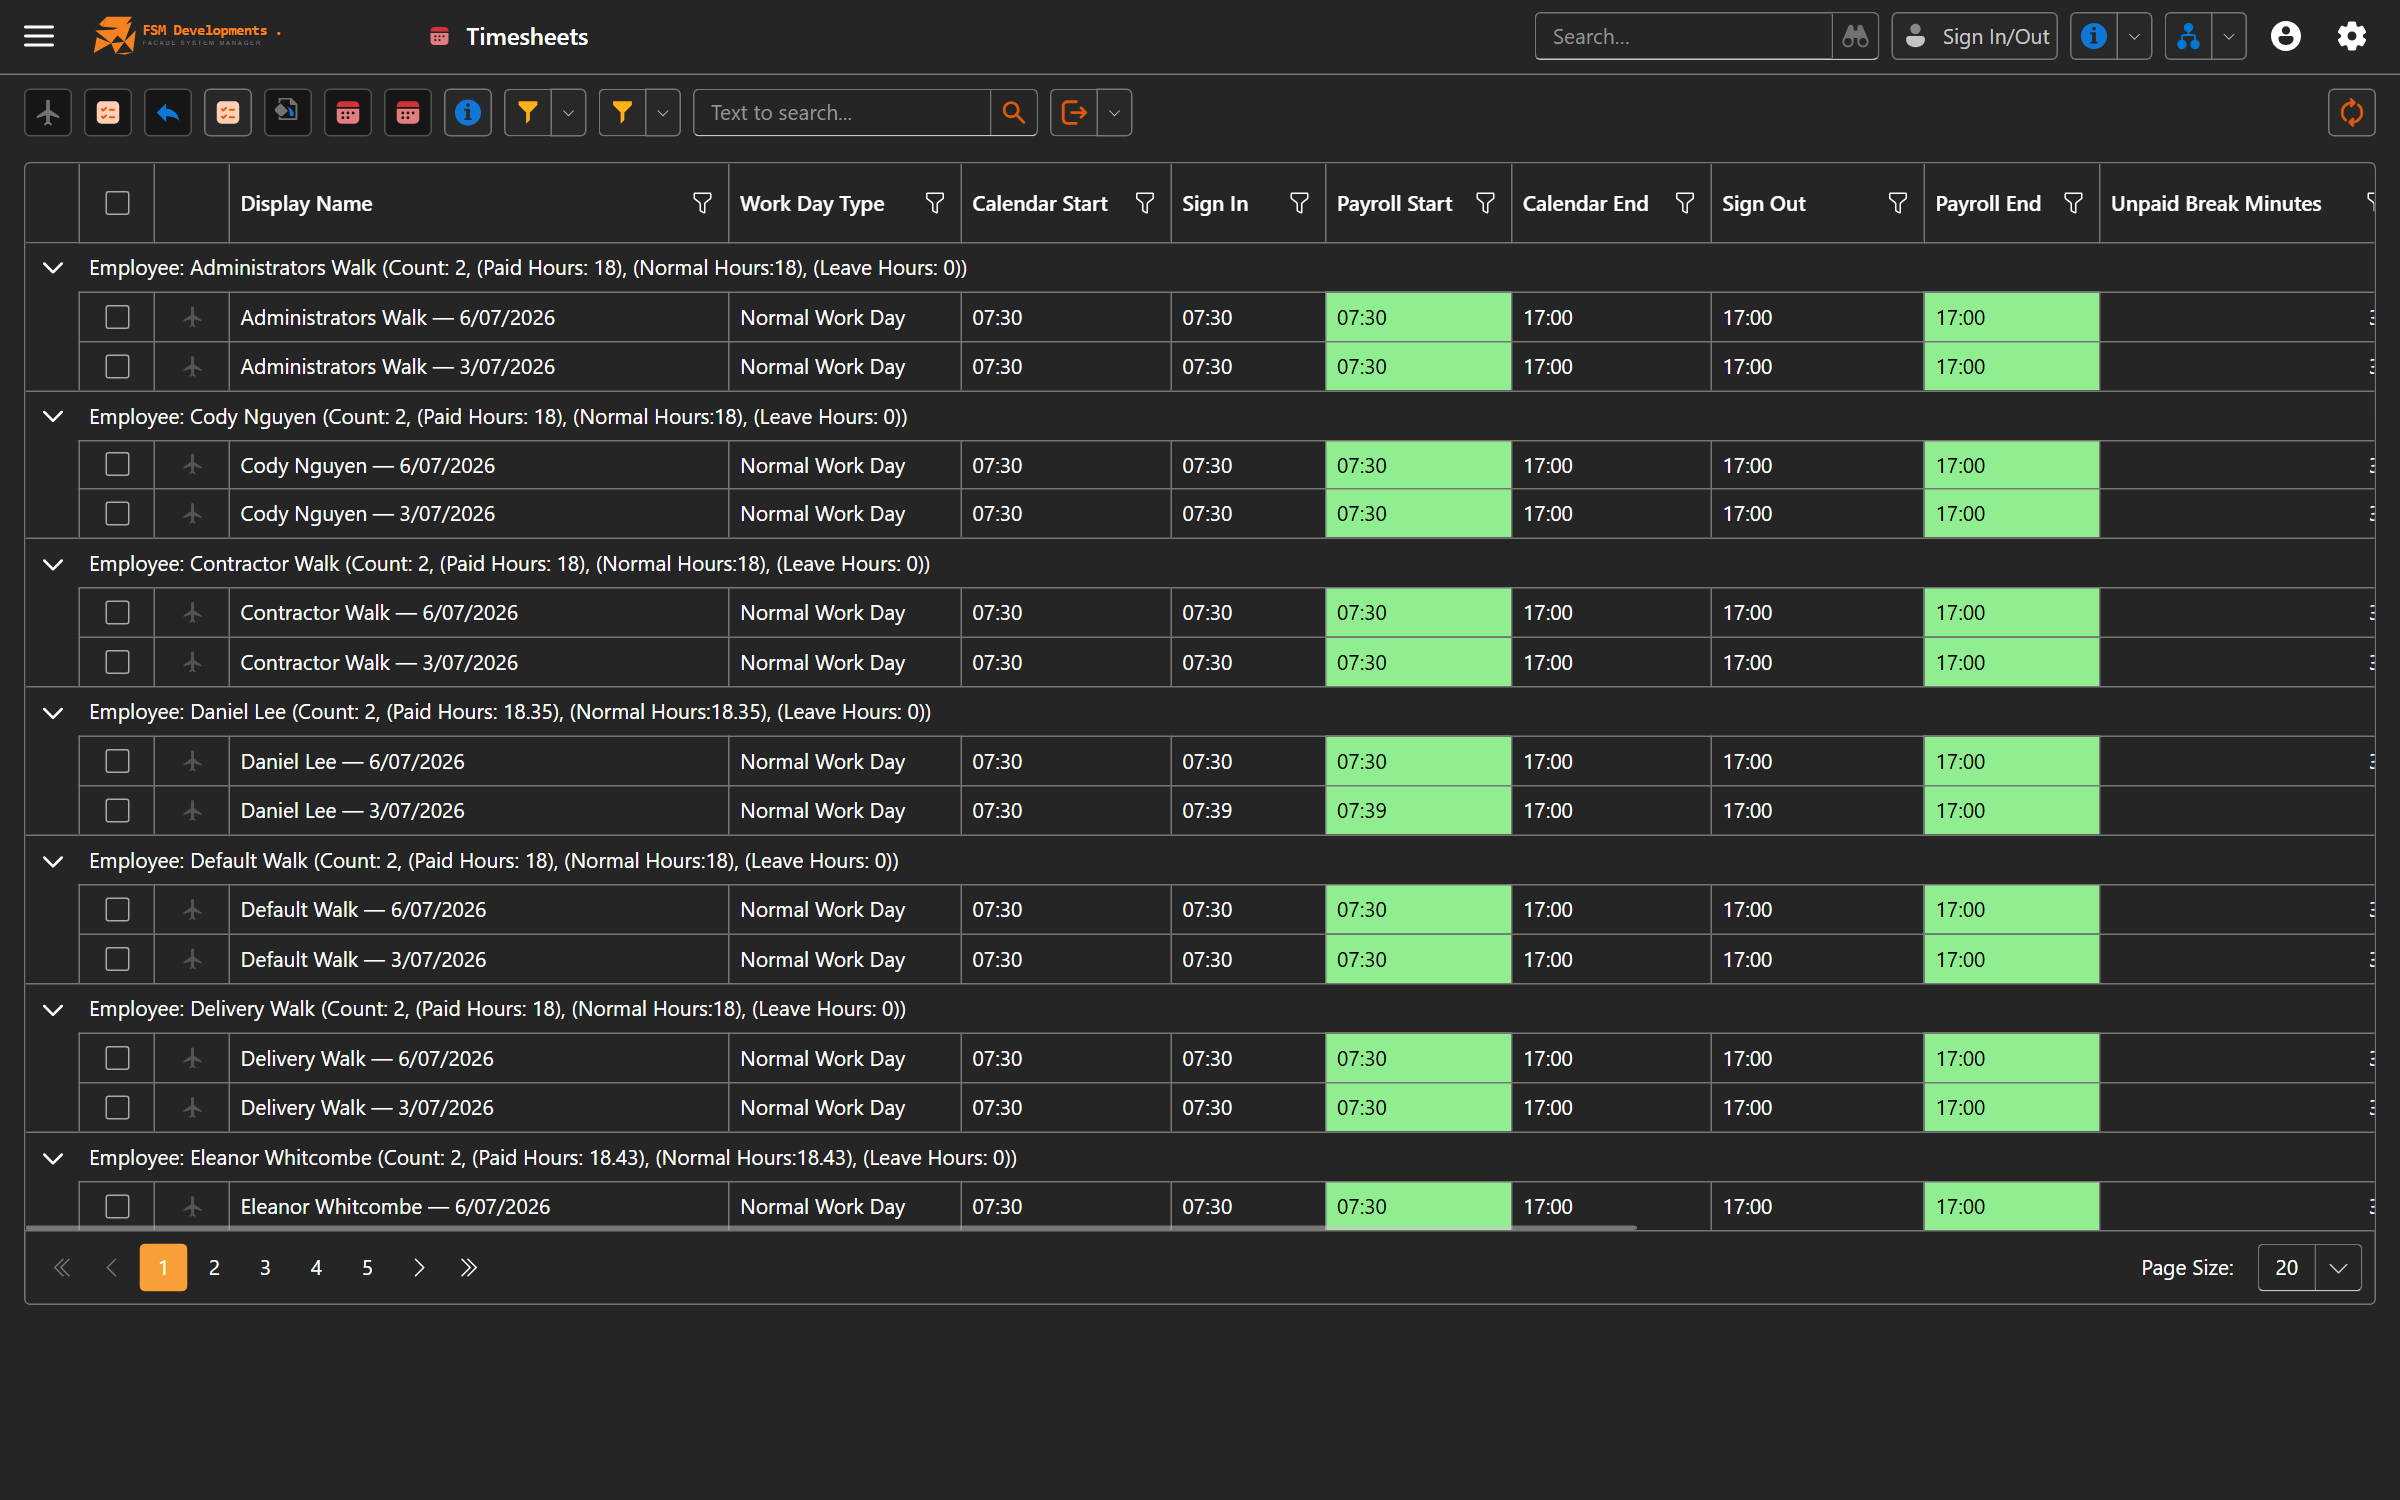Click the Sign In/Out button

pos(1974,37)
